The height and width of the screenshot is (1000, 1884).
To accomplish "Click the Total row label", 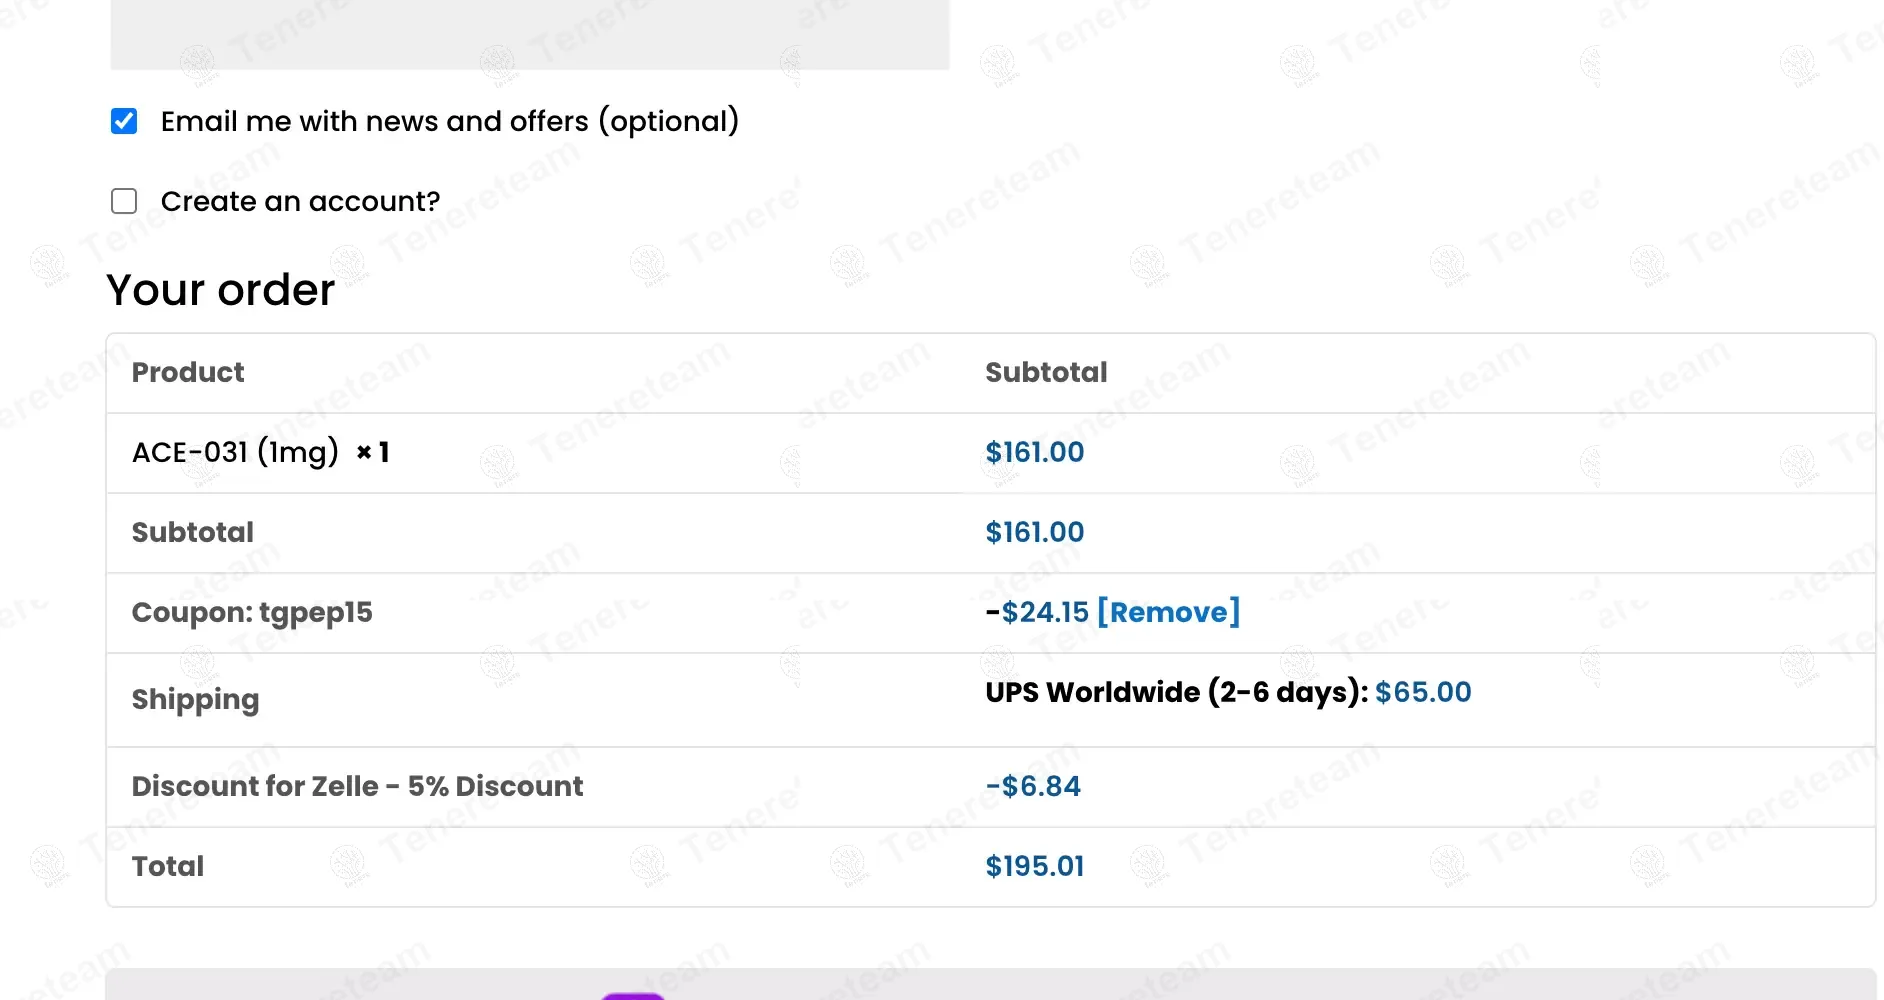I will coord(168,866).
